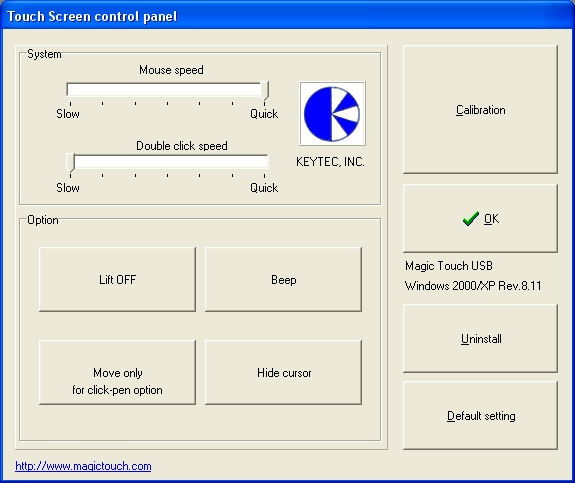This screenshot has height=483, width=575.
Task: Click the Mouse speed label
Action: (171, 70)
